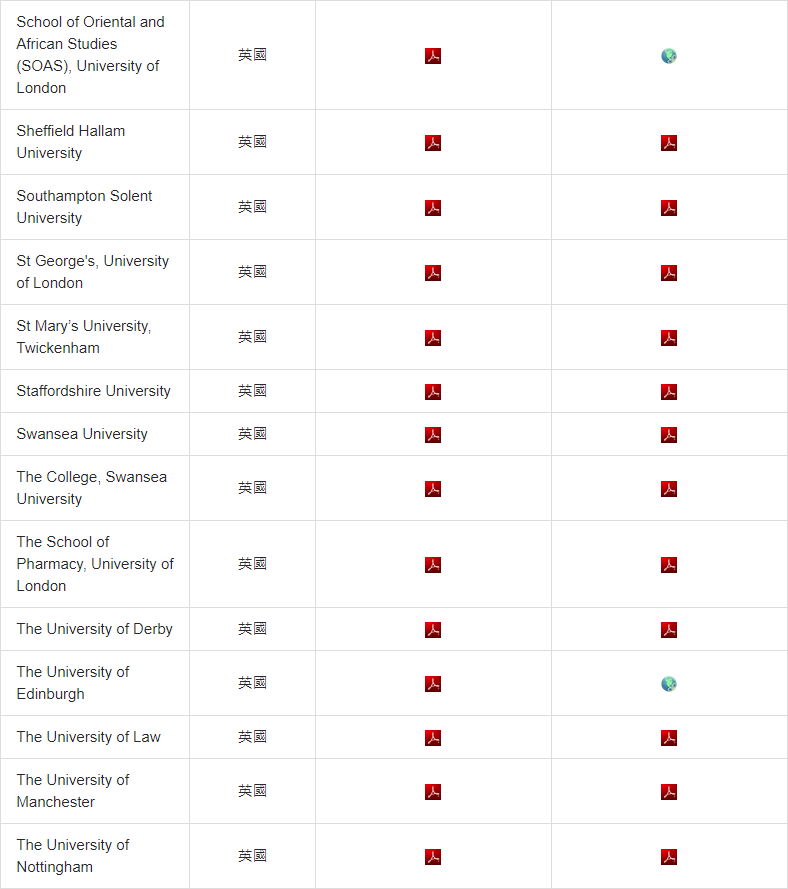
Task: Open St Mary's University, Twickenham first PDF
Action: [433, 338]
